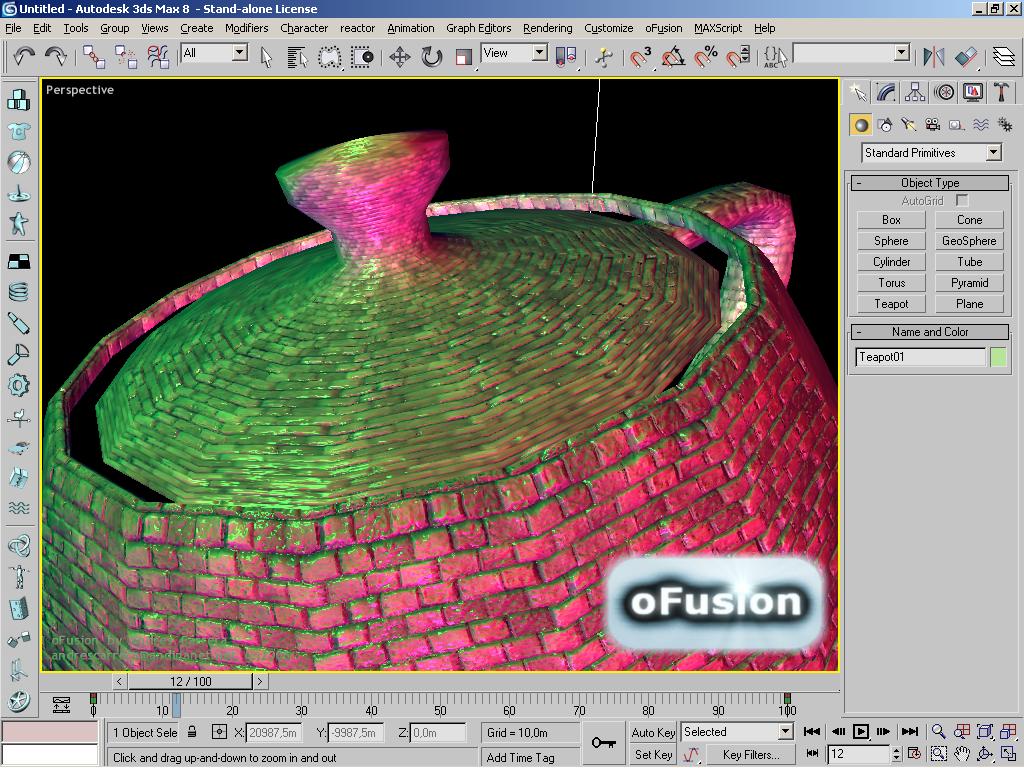This screenshot has height=768, width=1024.
Task: Open the Modify panel tab
Action: point(886,93)
